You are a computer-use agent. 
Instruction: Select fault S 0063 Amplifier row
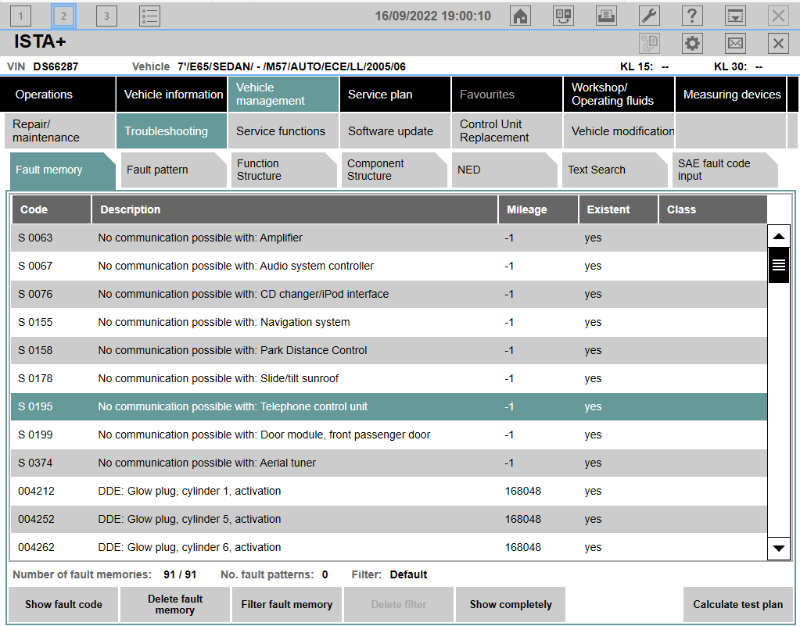point(389,238)
